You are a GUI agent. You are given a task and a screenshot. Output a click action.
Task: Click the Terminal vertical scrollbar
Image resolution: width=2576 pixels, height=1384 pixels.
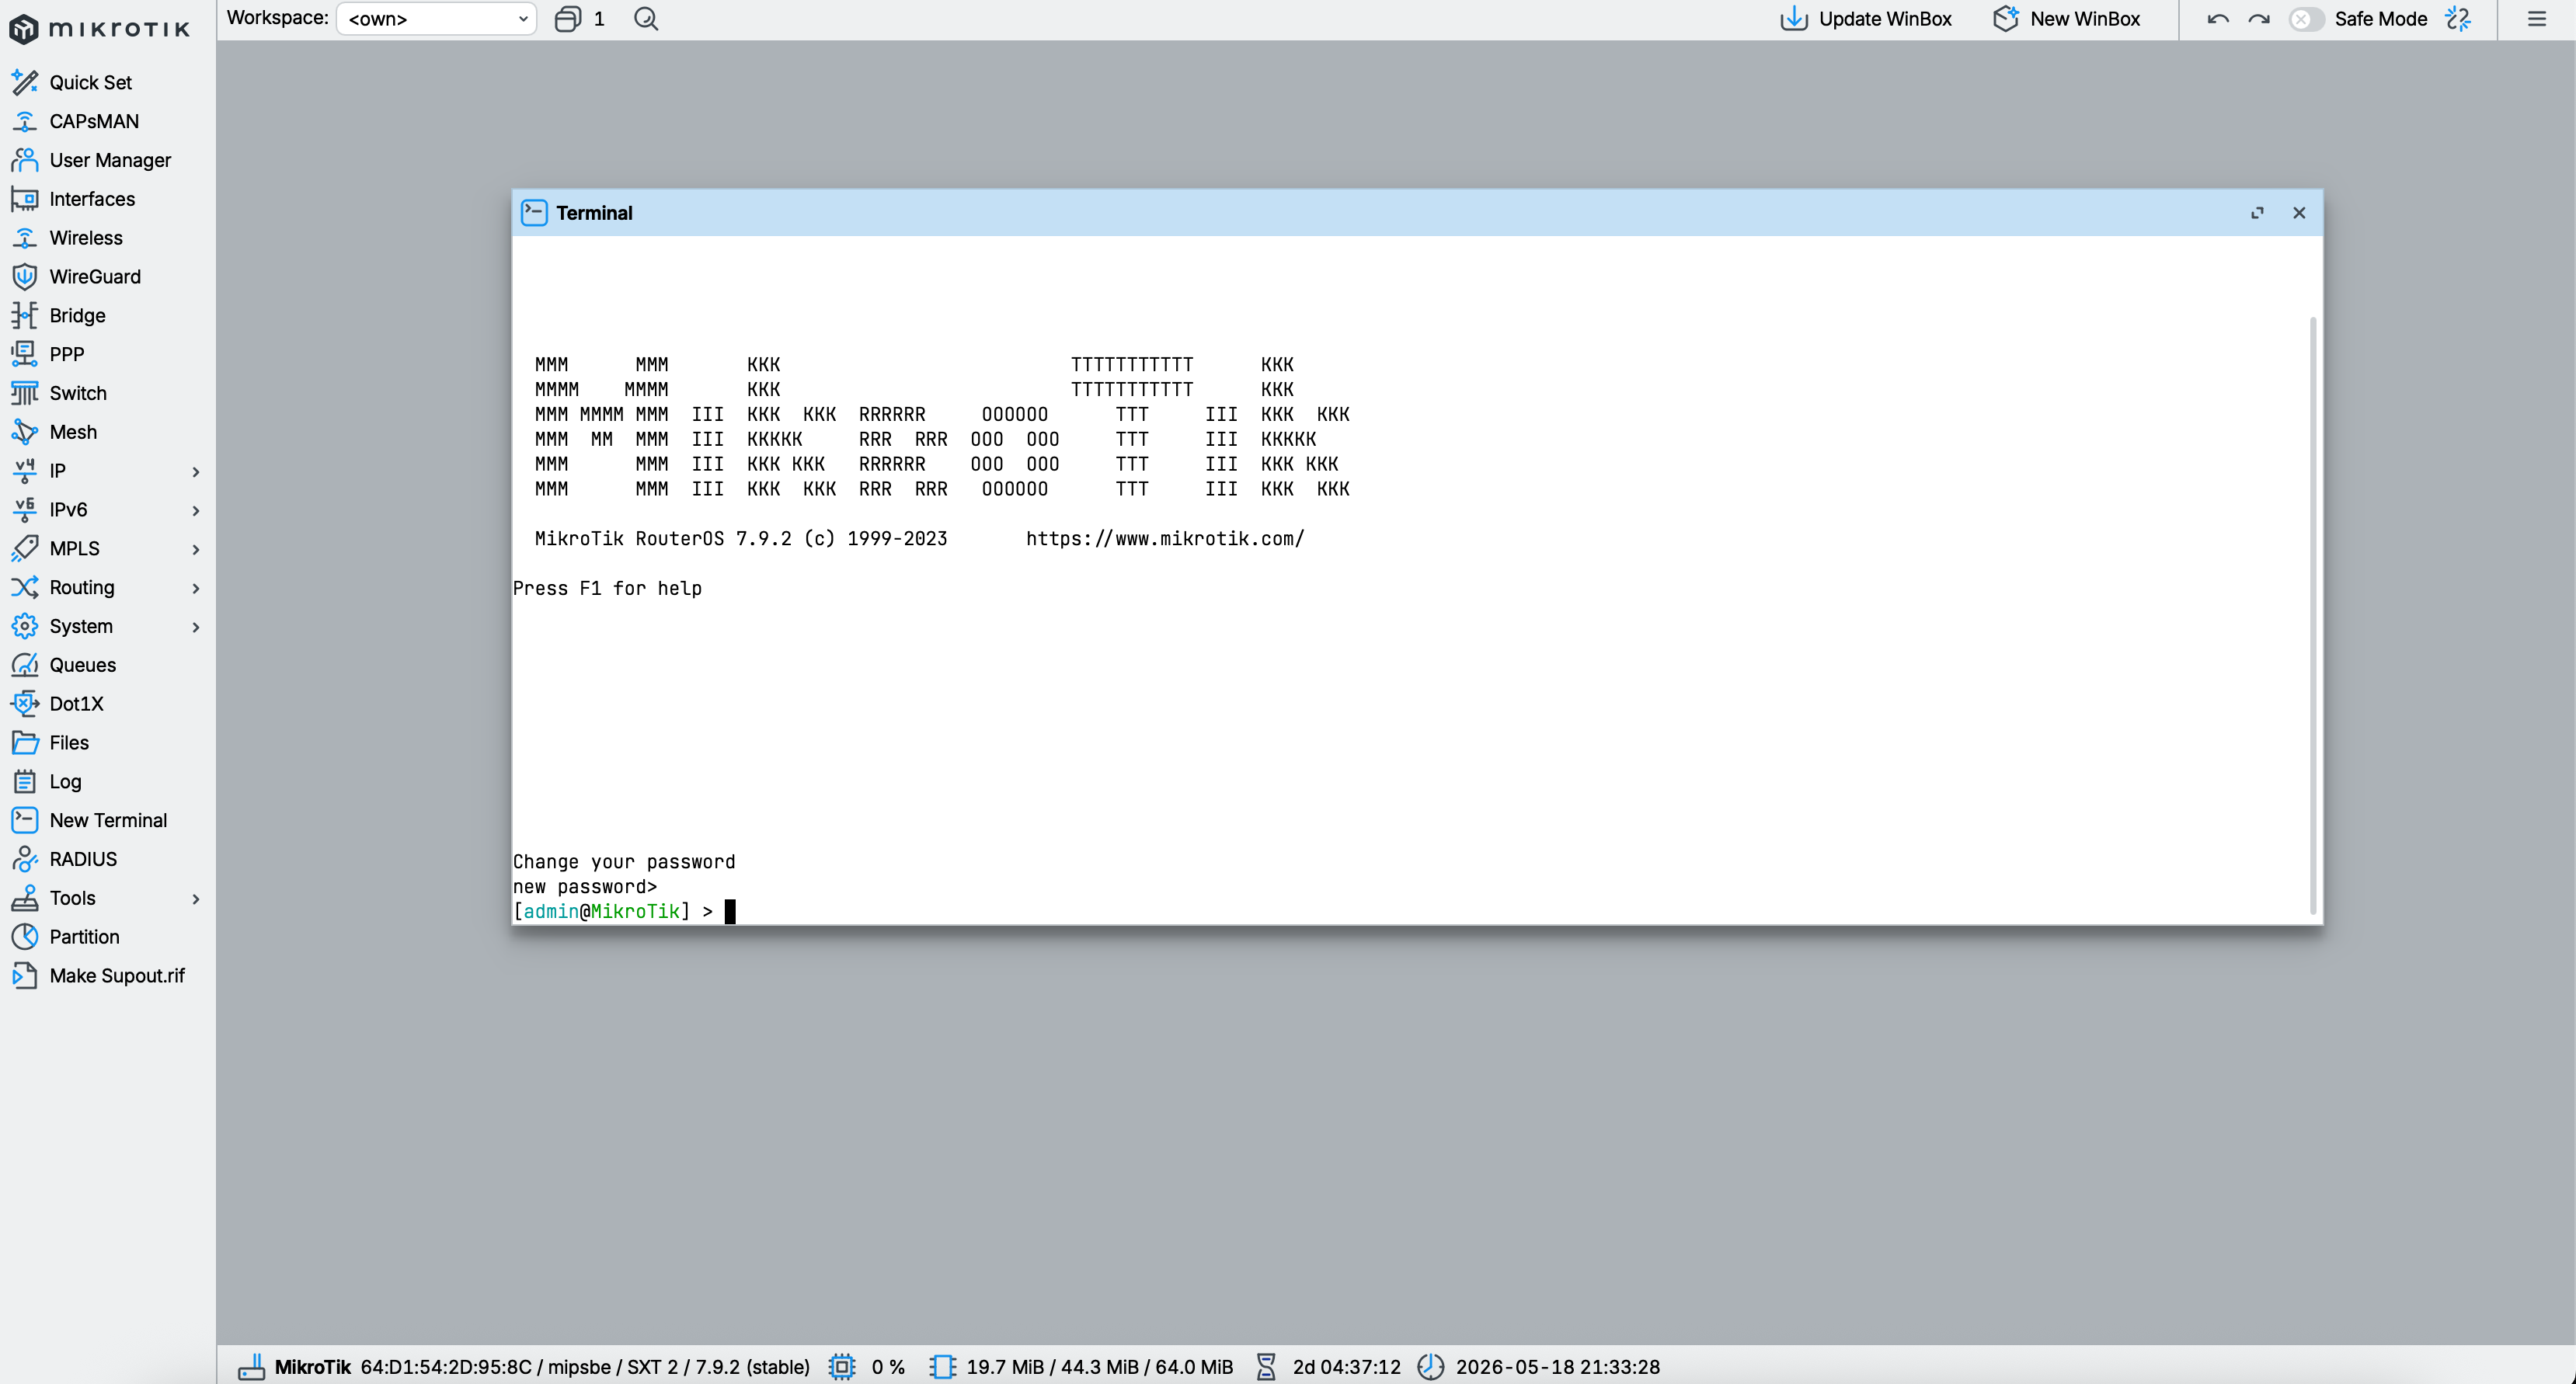(2312, 615)
